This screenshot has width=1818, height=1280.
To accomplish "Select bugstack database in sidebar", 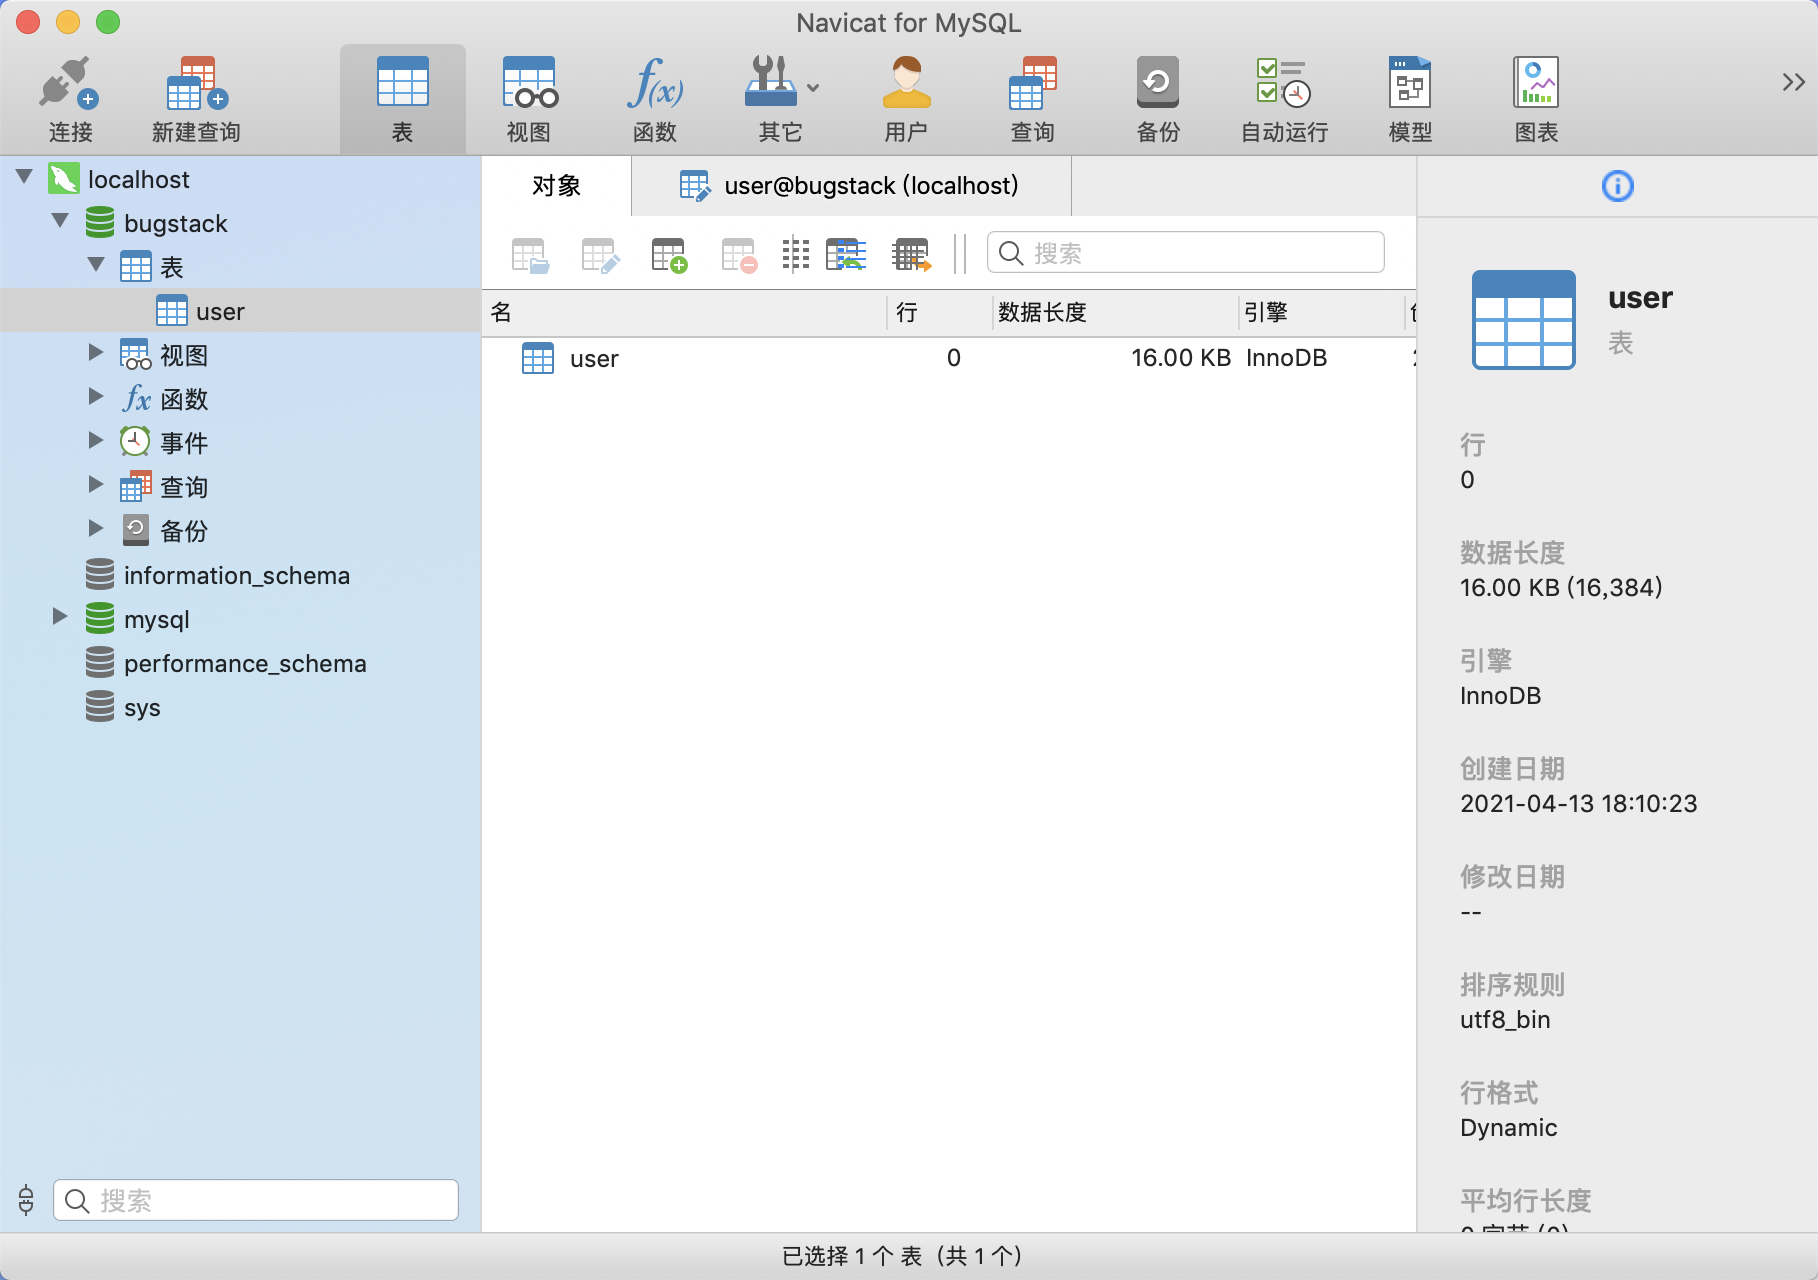I will [x=175, y=223].
